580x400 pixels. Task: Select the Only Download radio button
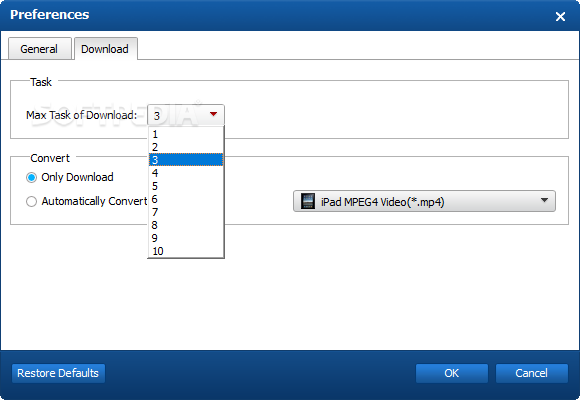pos(31,178)
